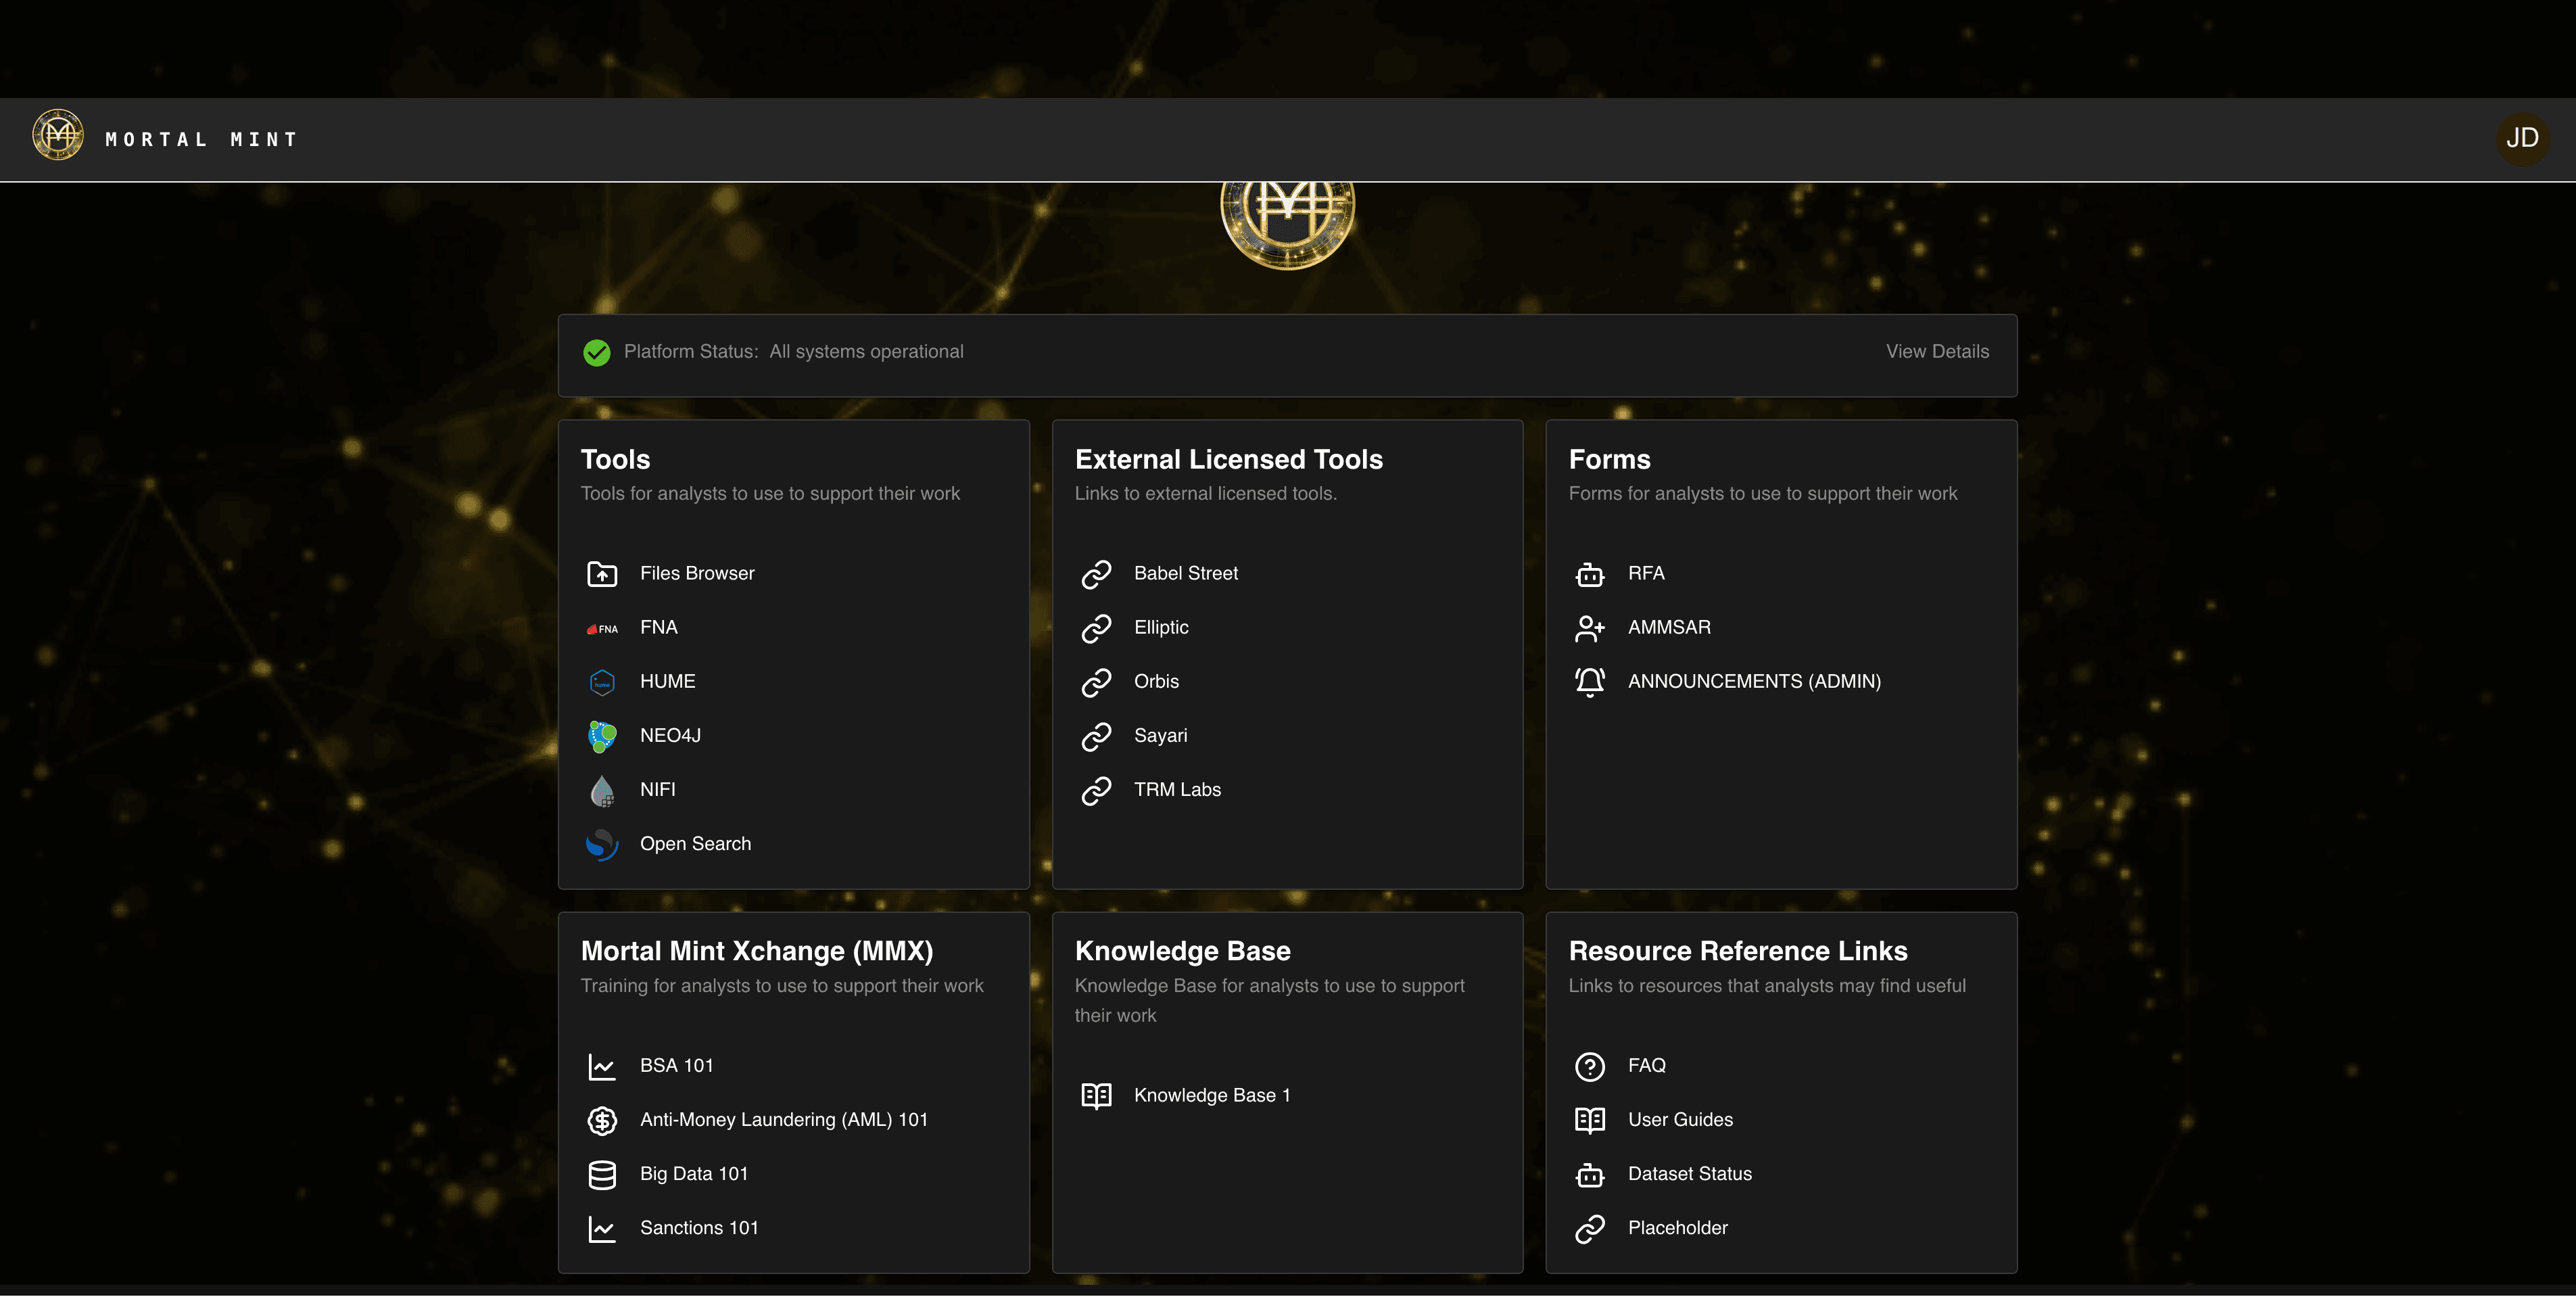The width and height of the screenshot is (2576, 1297).
Task: Click the green platform status checkmark
Action: coord(596,352)
